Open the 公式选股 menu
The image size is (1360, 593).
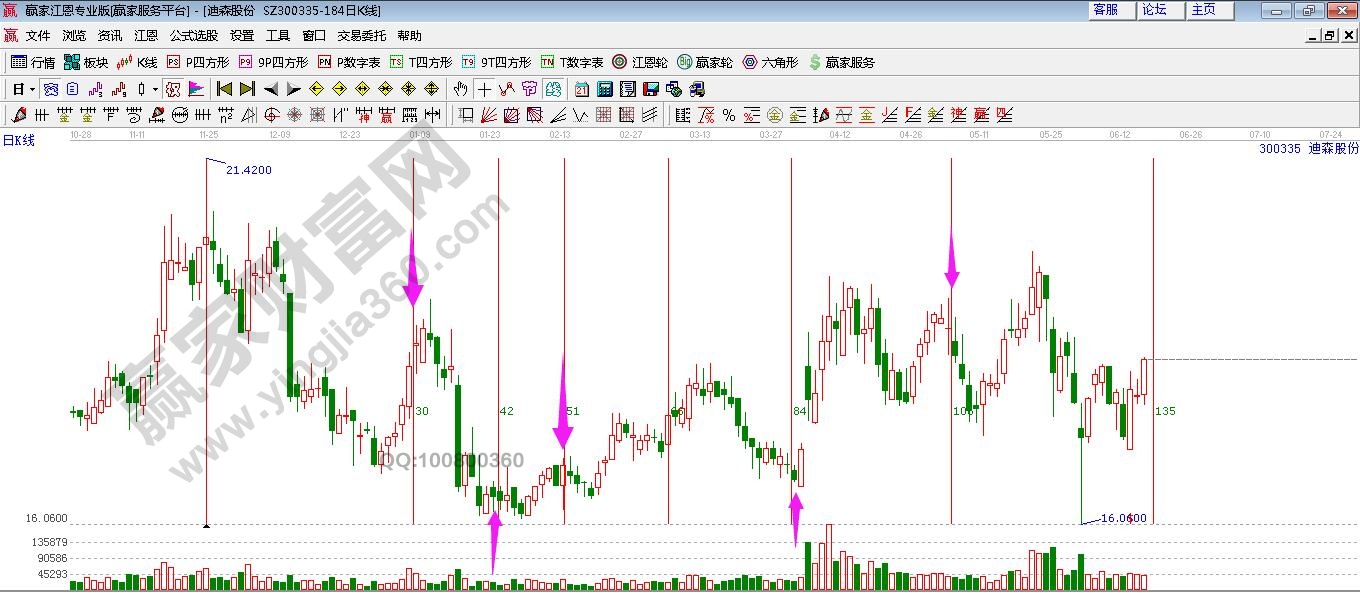pyautogui.click(x=193, y=35)
